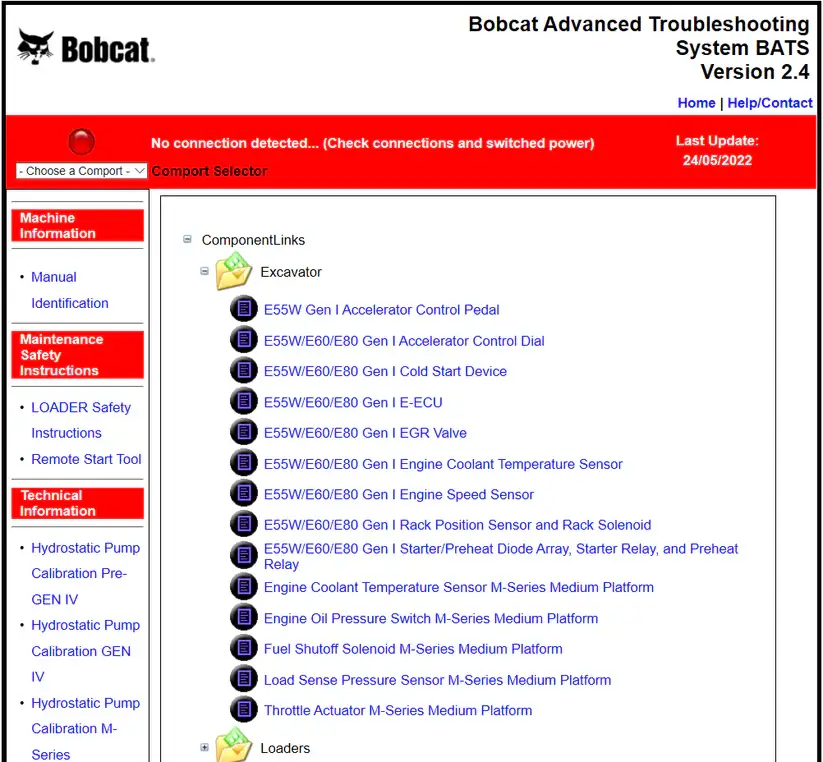This screenshot has height=762, width=823.
Task: Click the Loaders folder icon
Action: 234,747
